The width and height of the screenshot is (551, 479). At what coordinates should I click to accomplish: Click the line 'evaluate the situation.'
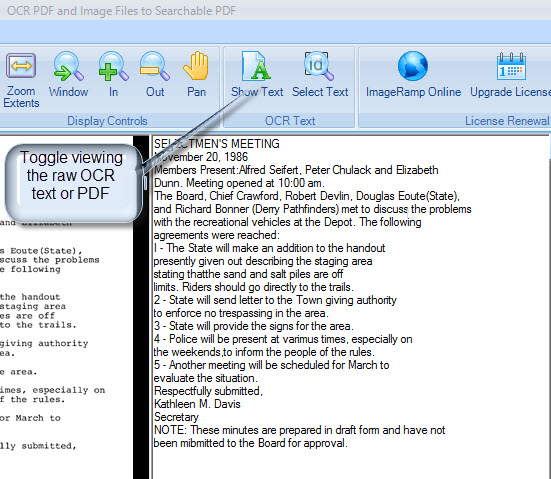click(x=206, y=378)
